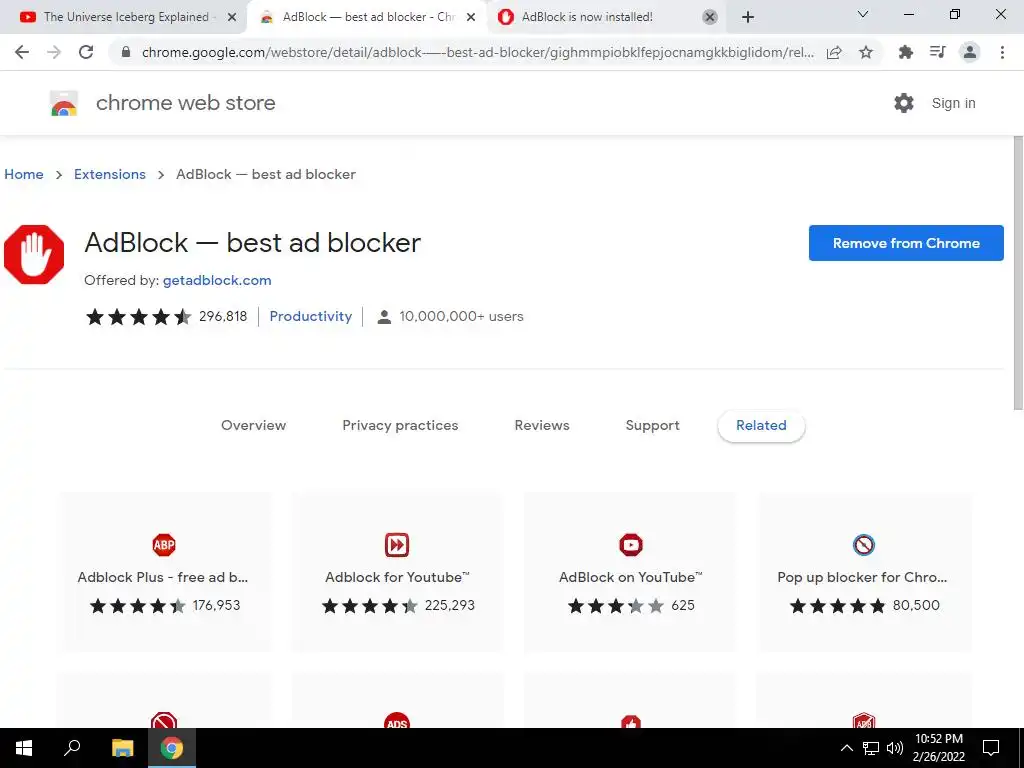Open the web store settings gear
Image resolution: width=1024 pixels, height=768 pixels.
tap(904, 103)
